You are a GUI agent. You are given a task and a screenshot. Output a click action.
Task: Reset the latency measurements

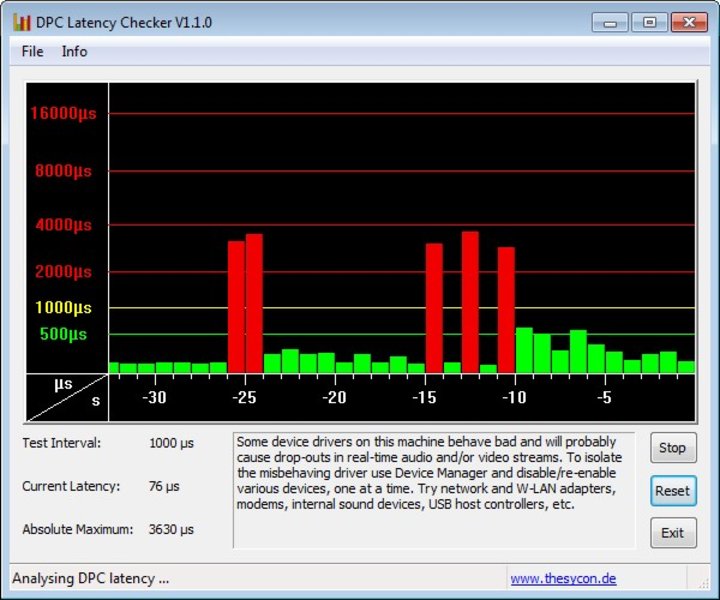tap(673, 491)
